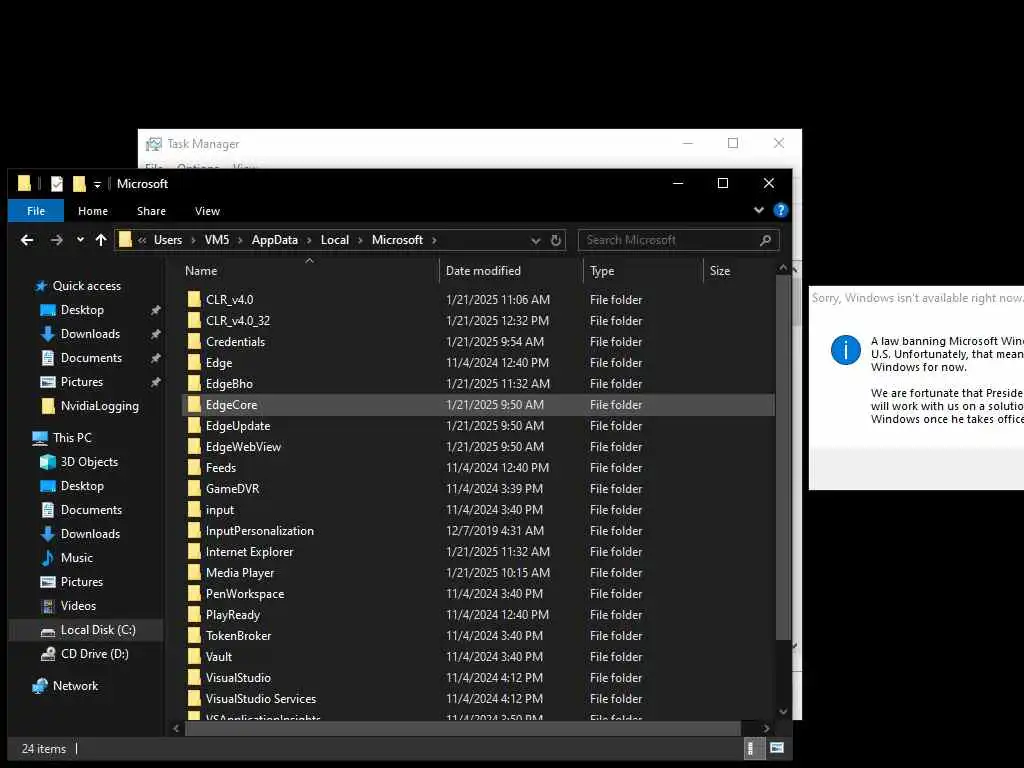Select Quick access in navigation pane
Image resolution: width=1024 pixels, height=768 pixels.
click(86, 286)
